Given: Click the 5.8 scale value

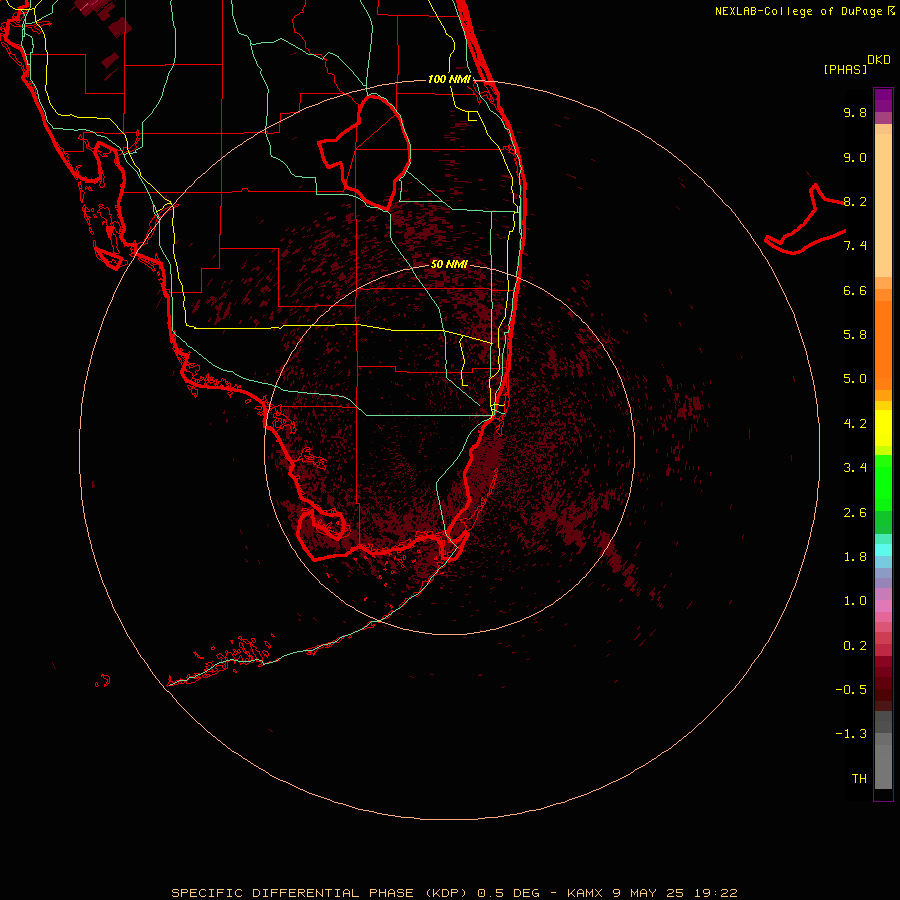Looking at the screenshot, I should pos(855,335).
